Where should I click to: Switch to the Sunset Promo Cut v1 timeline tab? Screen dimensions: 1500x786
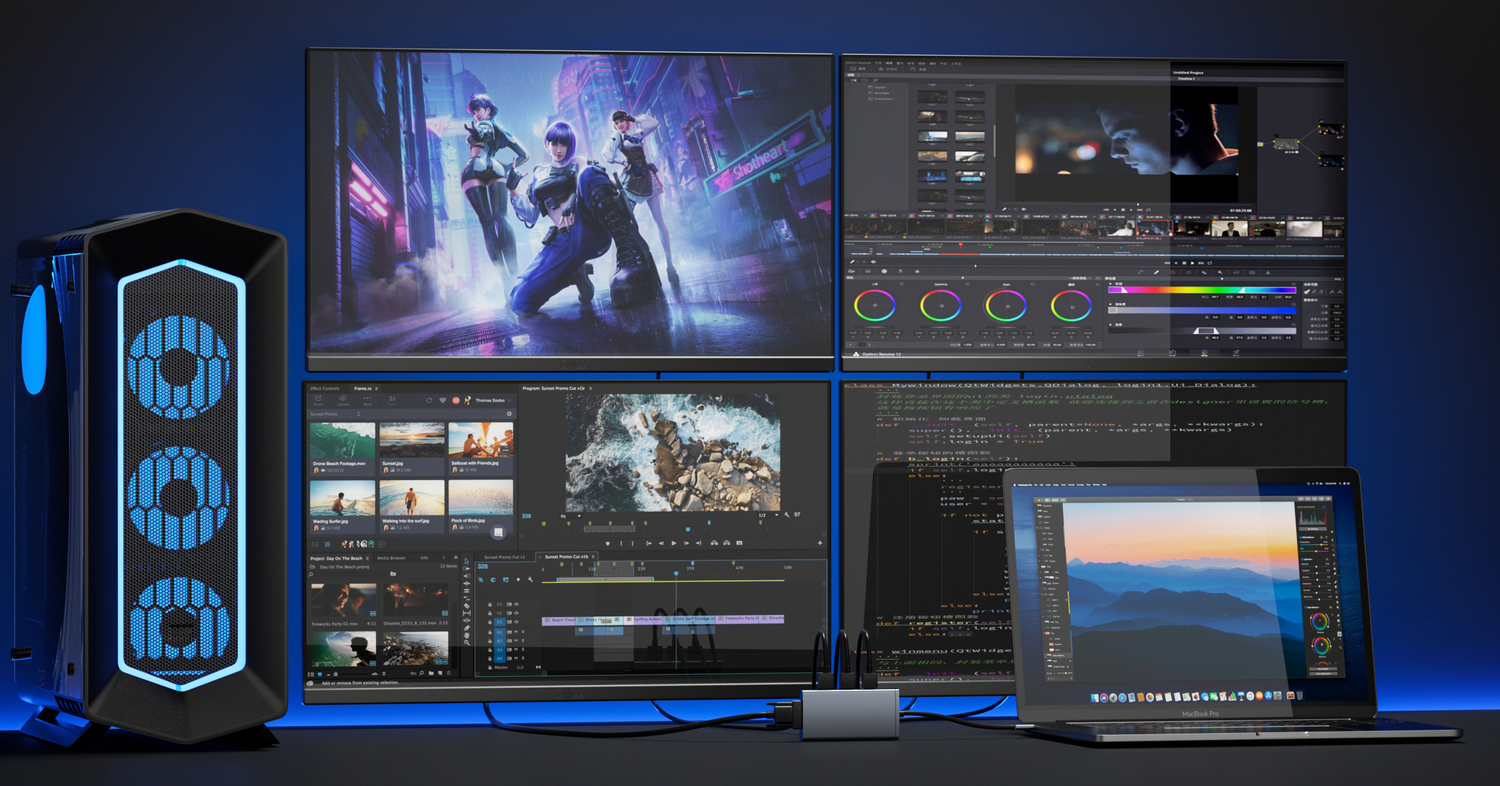pos(504,557)
